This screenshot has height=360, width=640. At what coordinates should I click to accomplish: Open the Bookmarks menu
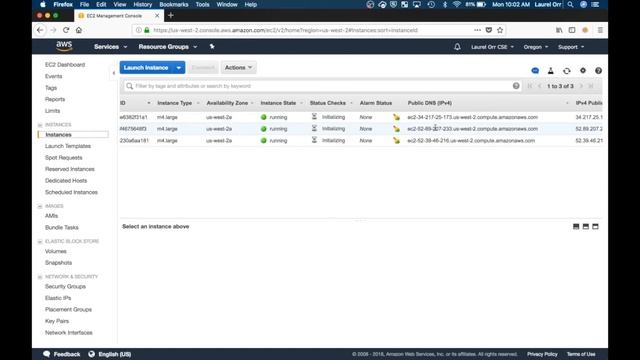(173, 4)
